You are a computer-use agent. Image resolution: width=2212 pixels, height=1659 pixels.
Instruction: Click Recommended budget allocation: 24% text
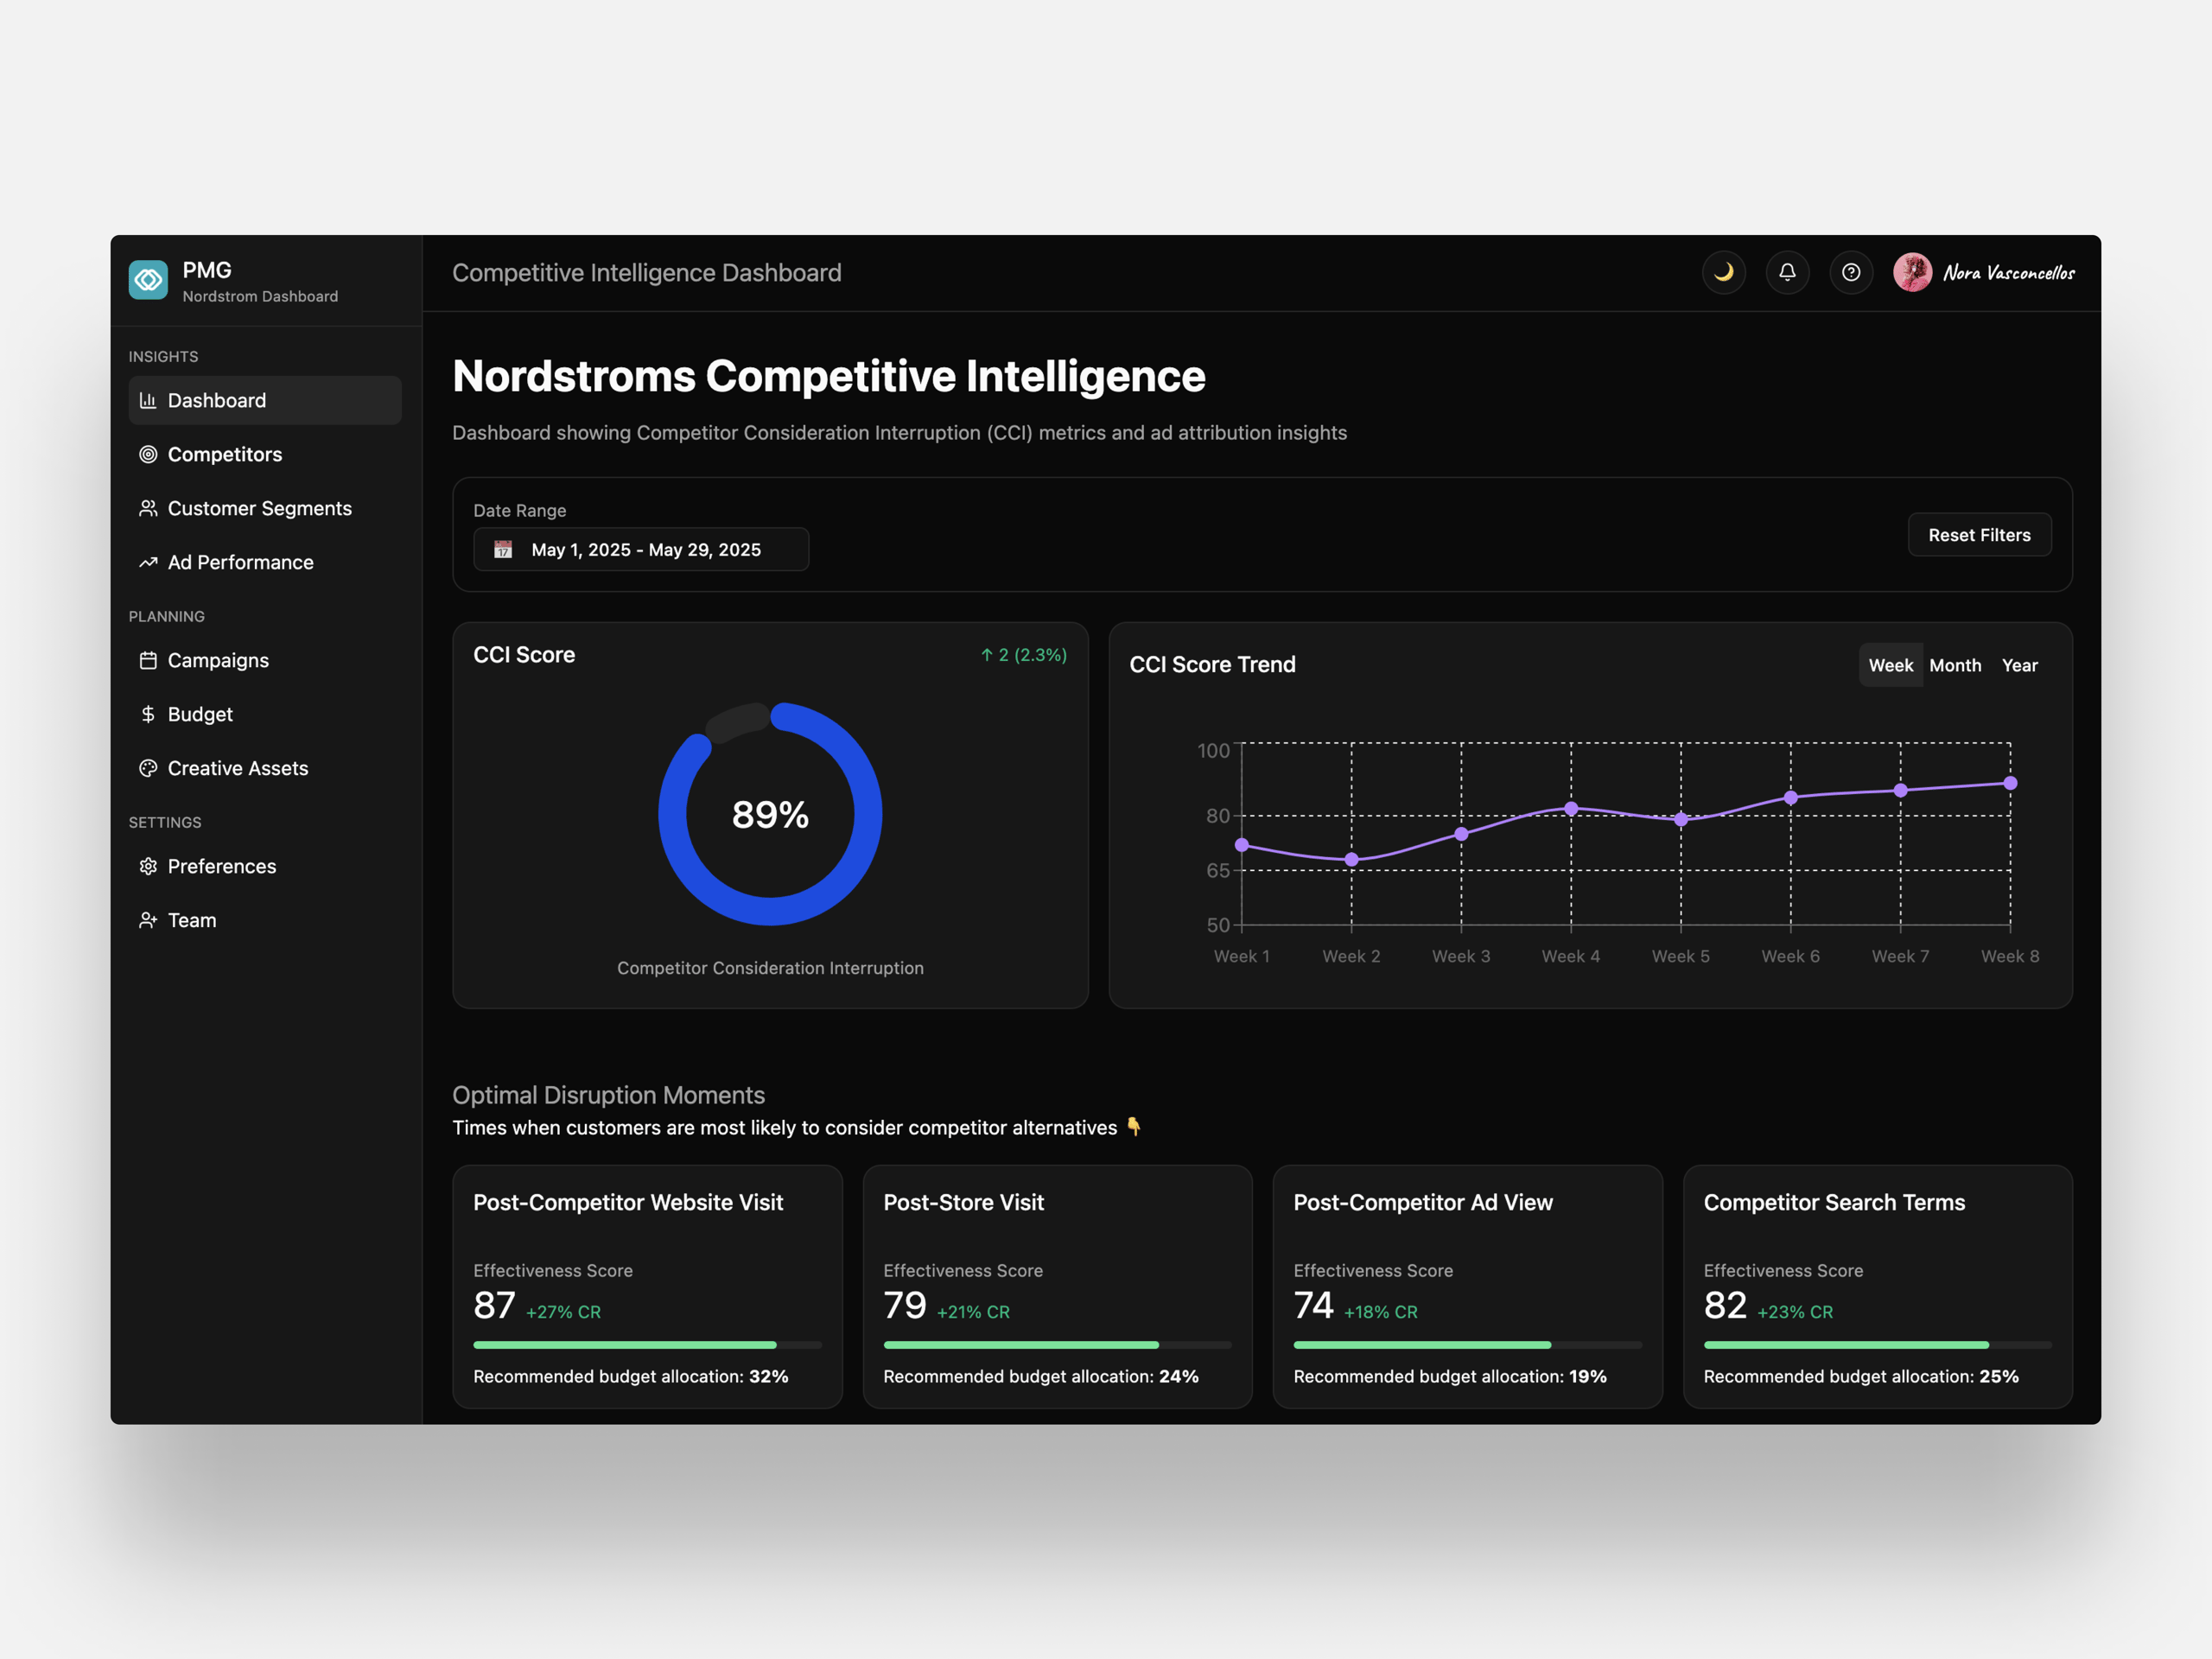[x=1041, y=1376]
